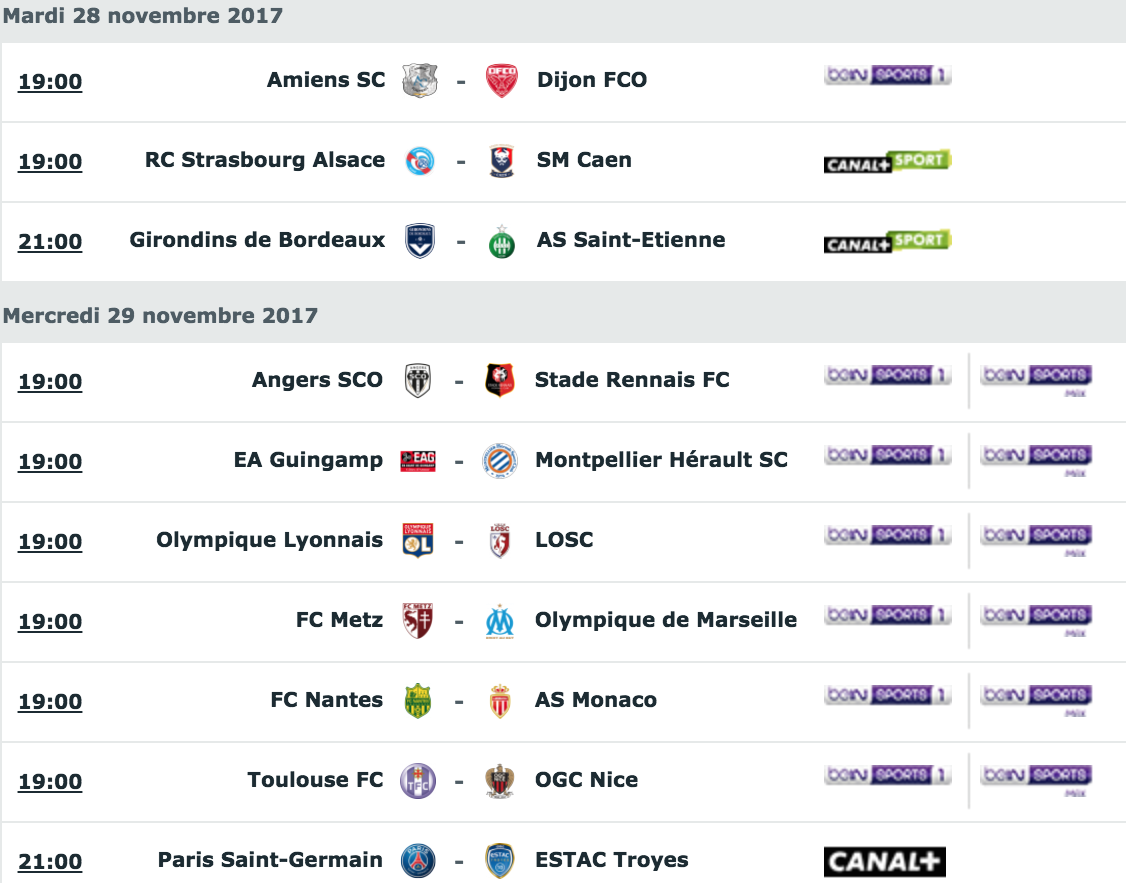Click the Girondins de Bordeaux team name
This screenshot has height=883, width=1126.
point(257,240)
